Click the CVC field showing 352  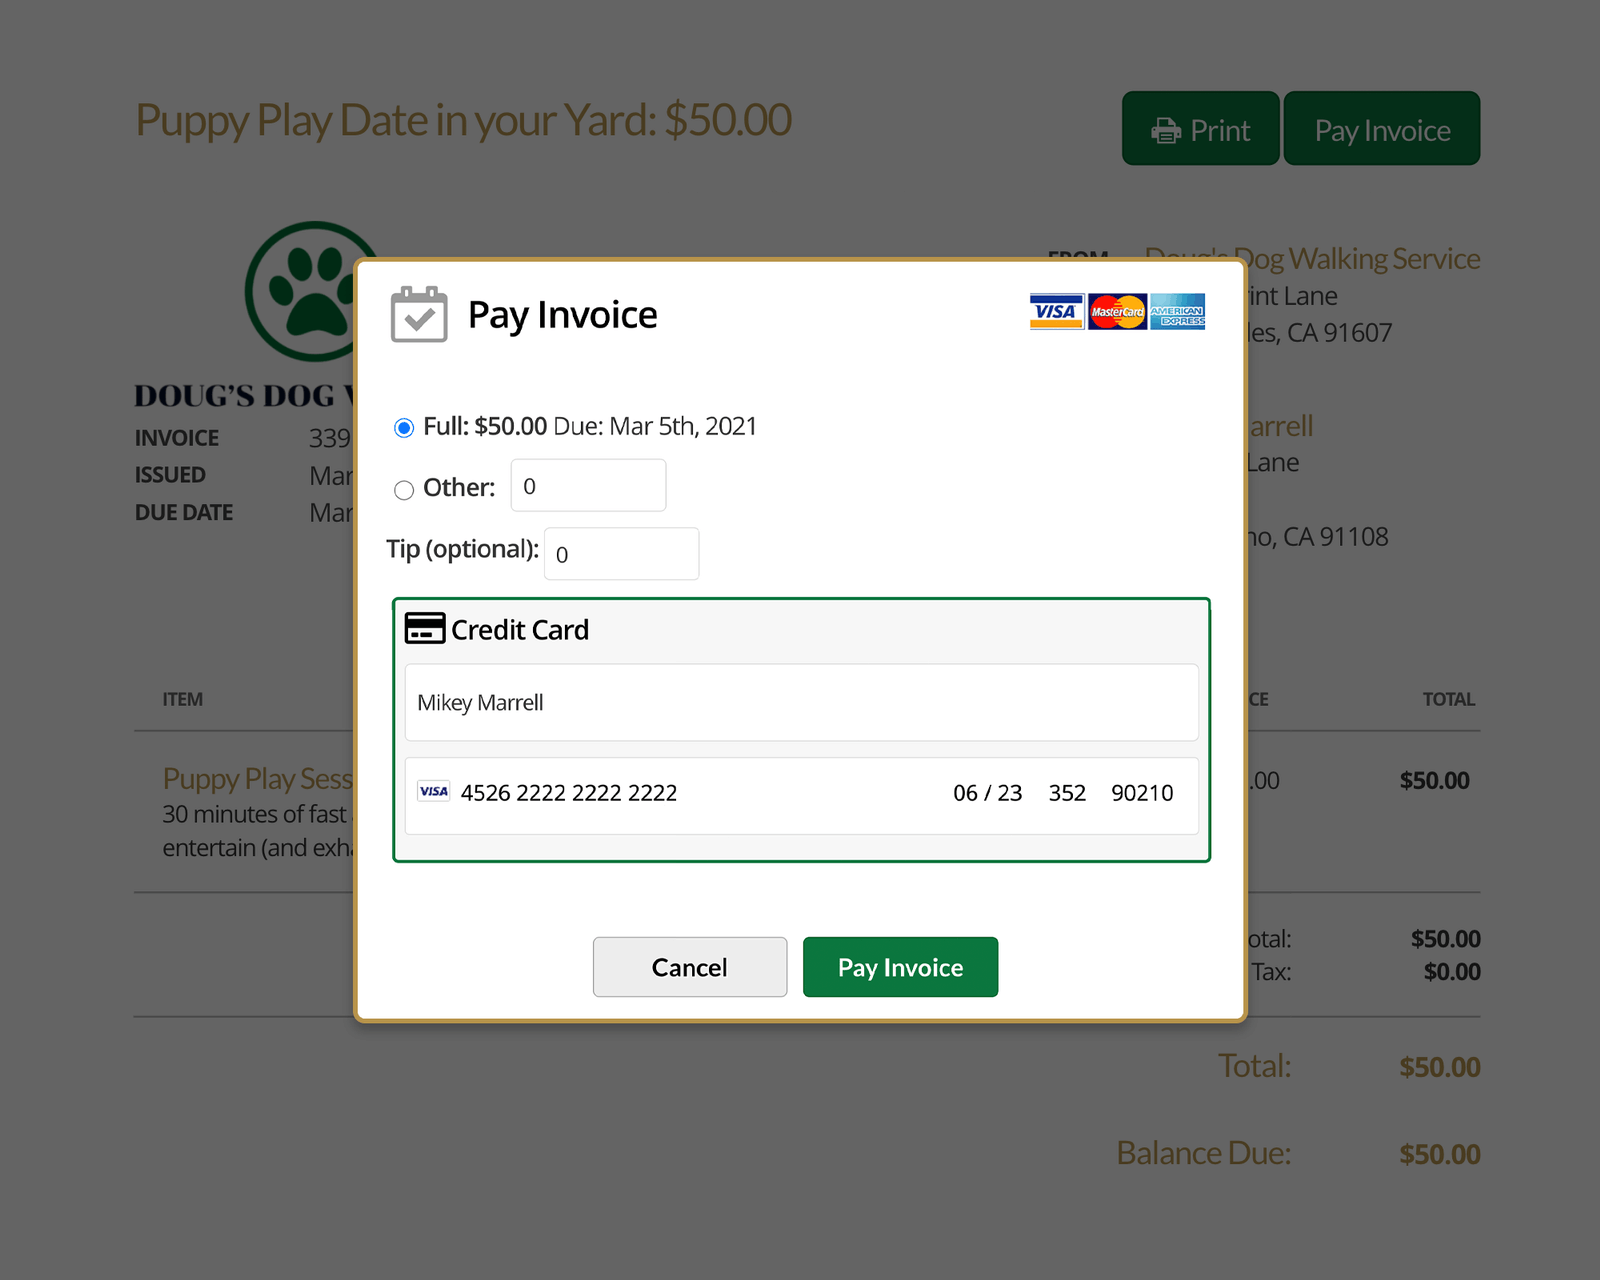(1067, 793)
